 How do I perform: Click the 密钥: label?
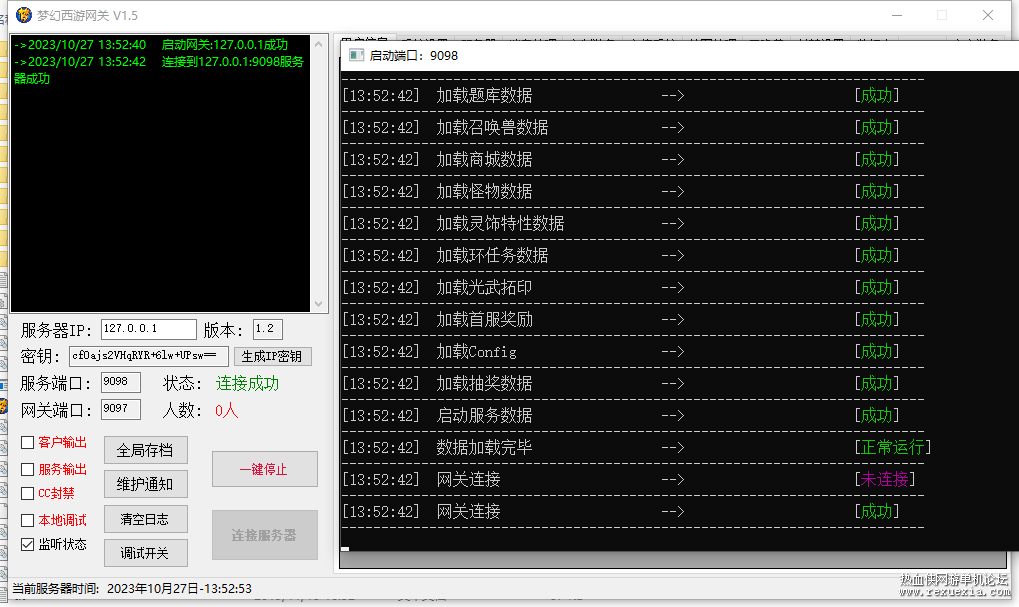coord(40,356)
